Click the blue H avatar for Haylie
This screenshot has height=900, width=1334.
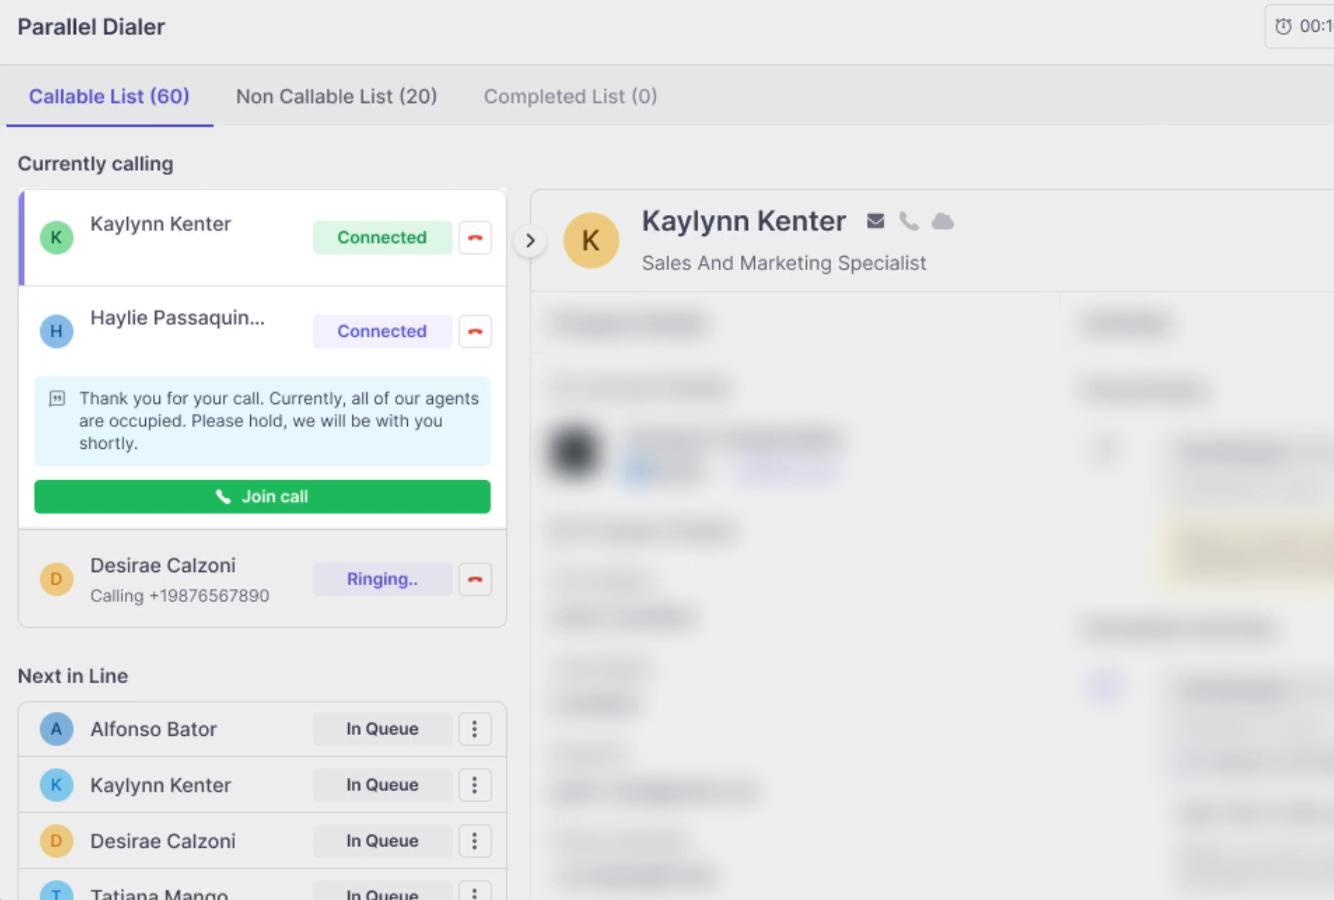click(x=56, y=331)
